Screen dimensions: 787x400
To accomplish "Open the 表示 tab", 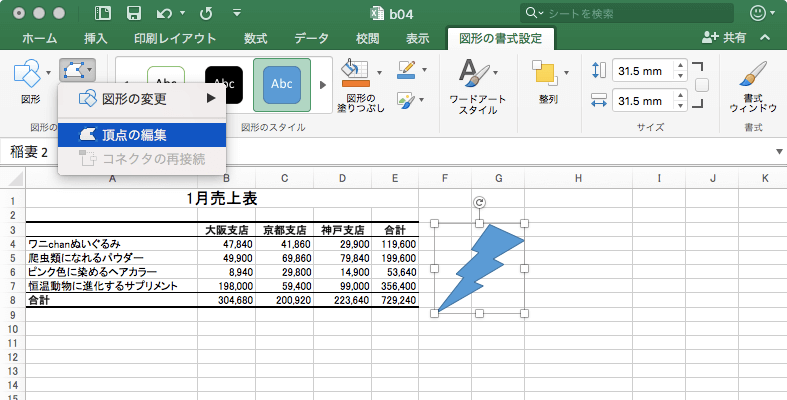I will tap(417, 38).
